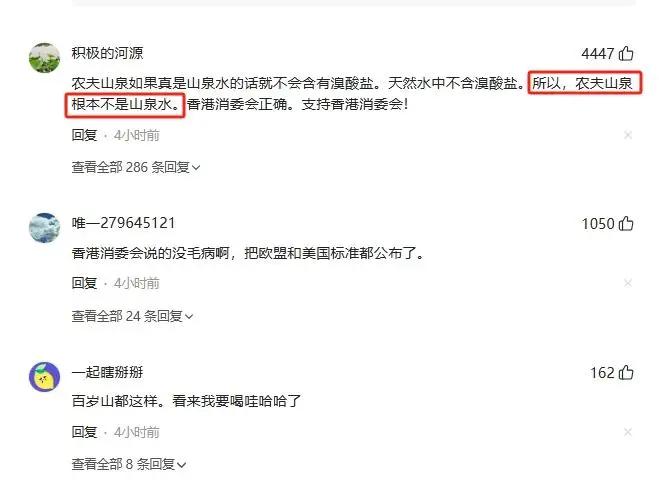
Task: Dismiss the 一起瞎掰掰 comment with the X
Action: 628,432
